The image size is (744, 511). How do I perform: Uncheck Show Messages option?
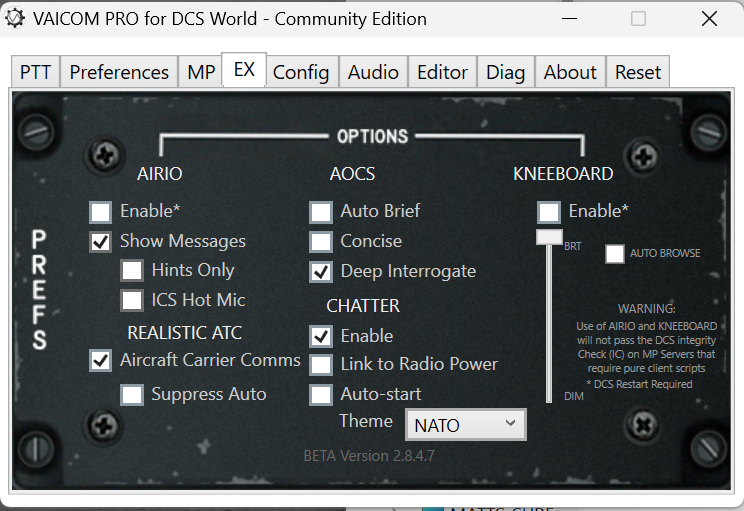pyautogui.click(x=101, y=242)
